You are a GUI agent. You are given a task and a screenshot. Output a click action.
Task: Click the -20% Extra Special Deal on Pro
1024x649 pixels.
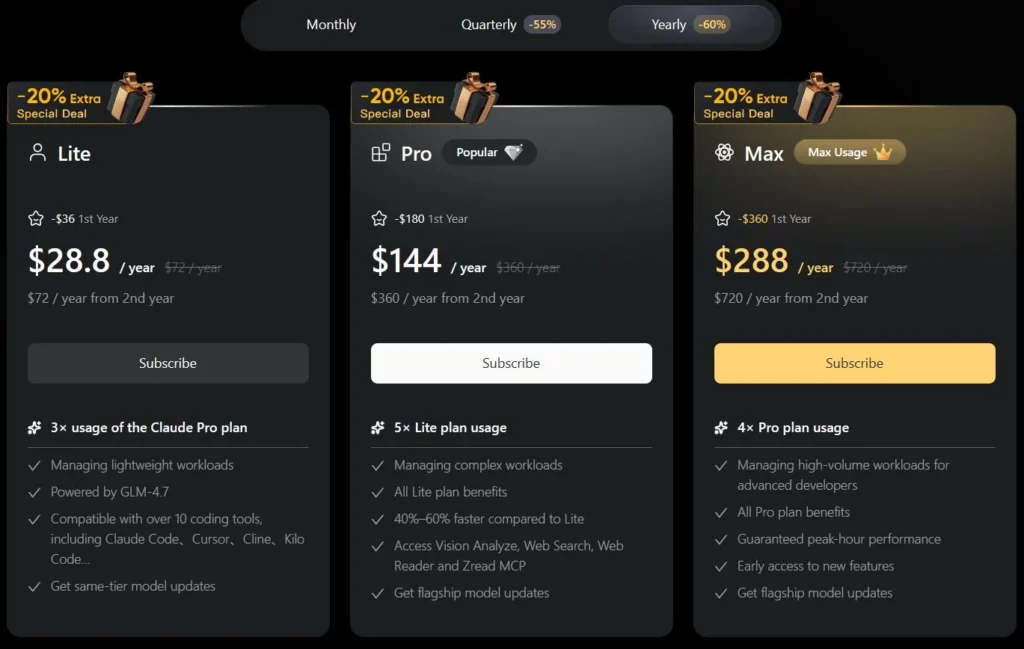pyautogui.click(x=402, y=103)
